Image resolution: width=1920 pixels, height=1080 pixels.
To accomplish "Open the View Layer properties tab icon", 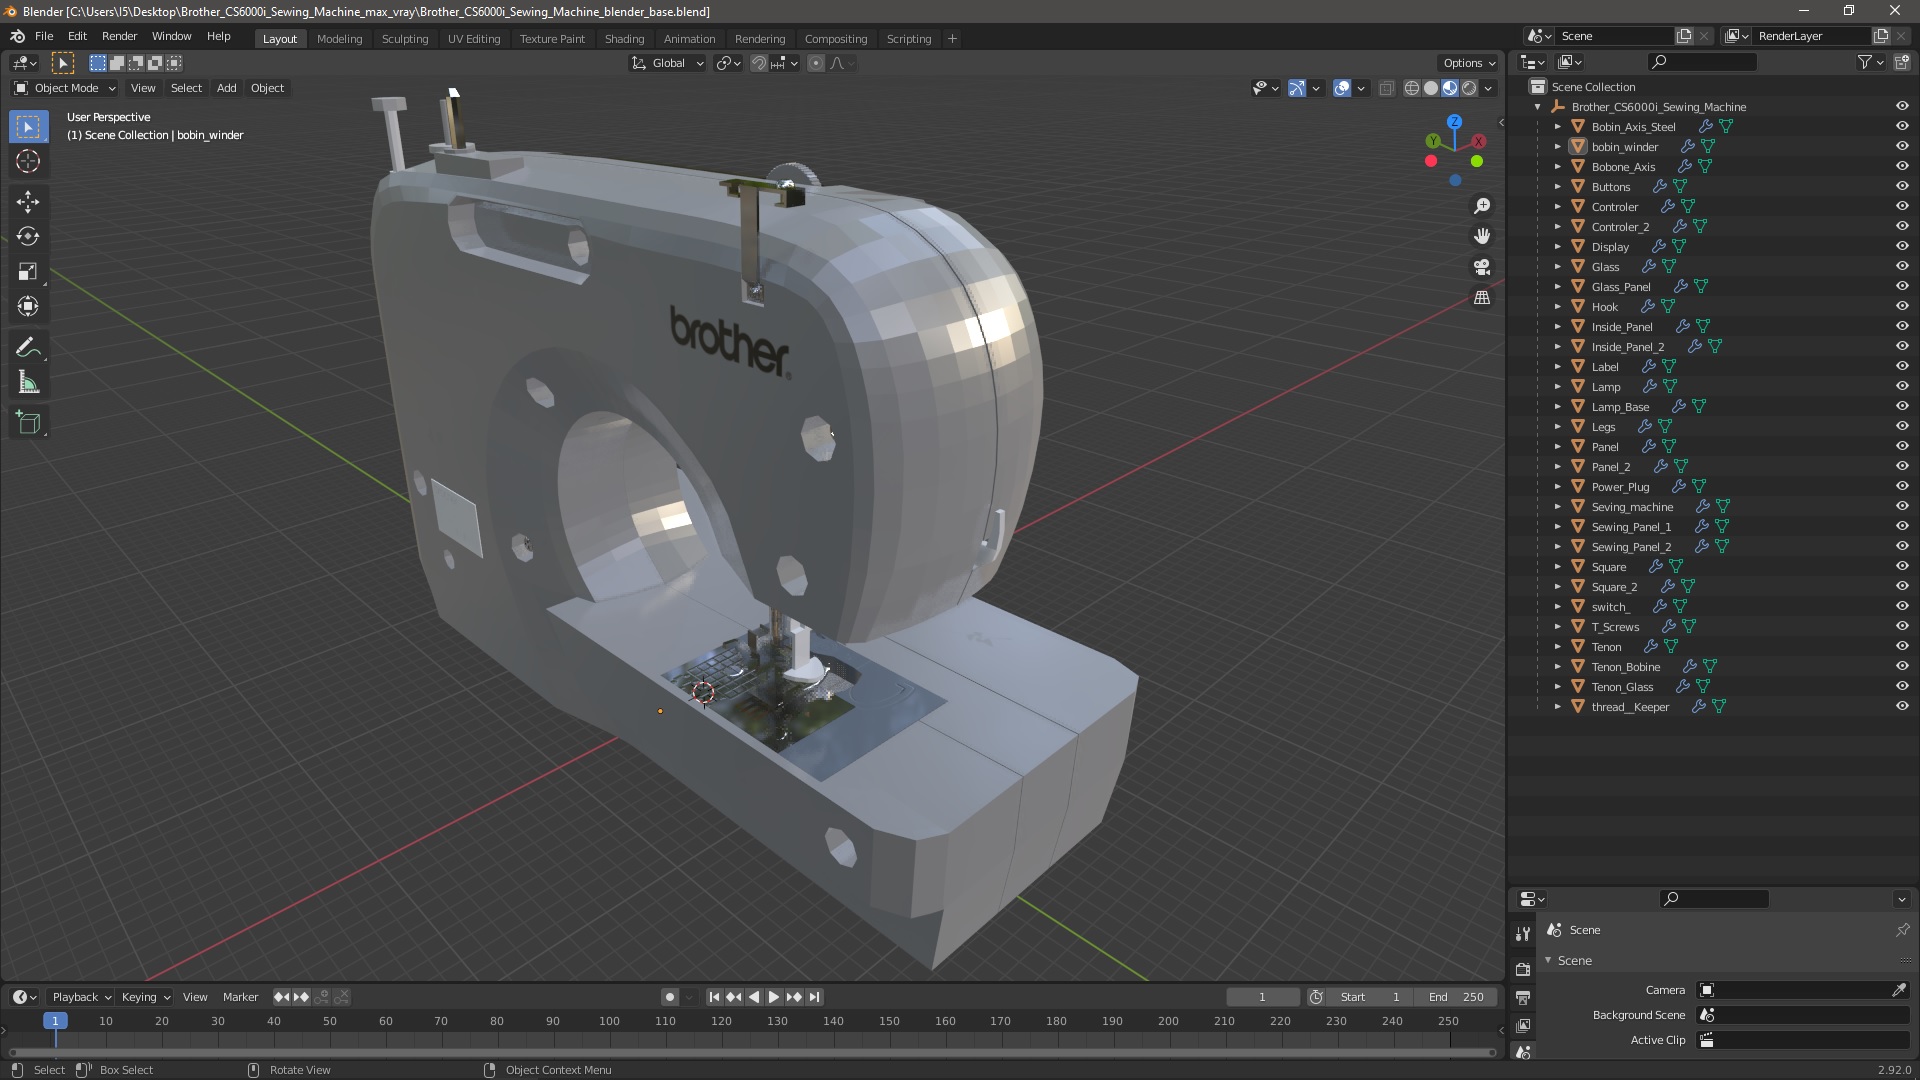I will pos(1523,1025).
